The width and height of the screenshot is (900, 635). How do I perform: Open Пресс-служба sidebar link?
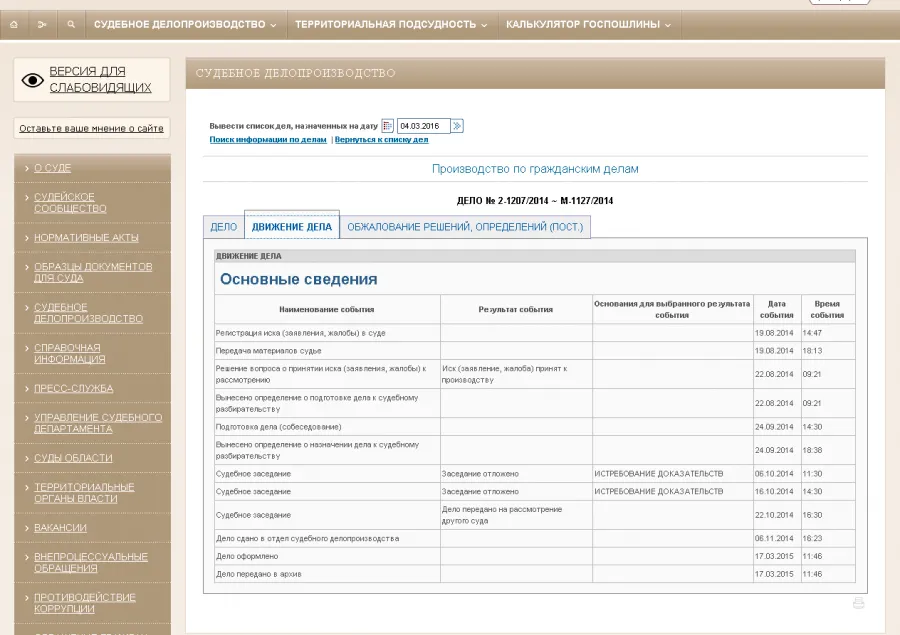73,388
